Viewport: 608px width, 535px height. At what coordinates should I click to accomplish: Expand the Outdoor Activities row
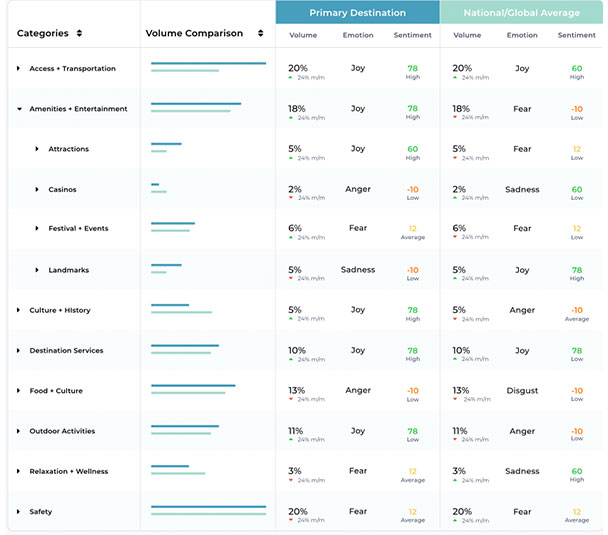pos(18,431)
